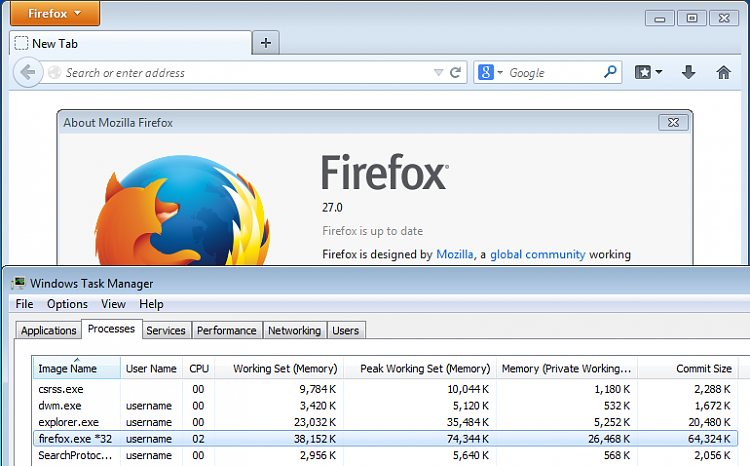Open the Google search engine selector
The height and width of the screenshot is (466, 750).
(490, 73)
